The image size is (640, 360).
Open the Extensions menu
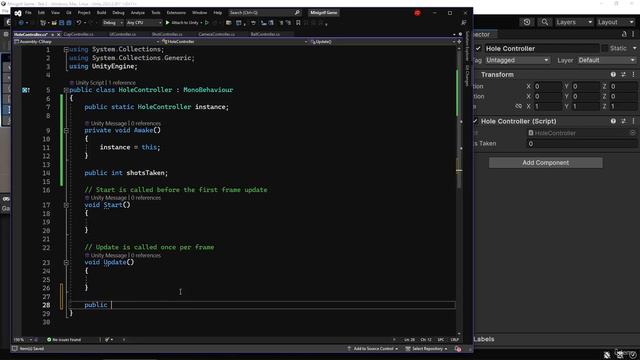point(176,13)
